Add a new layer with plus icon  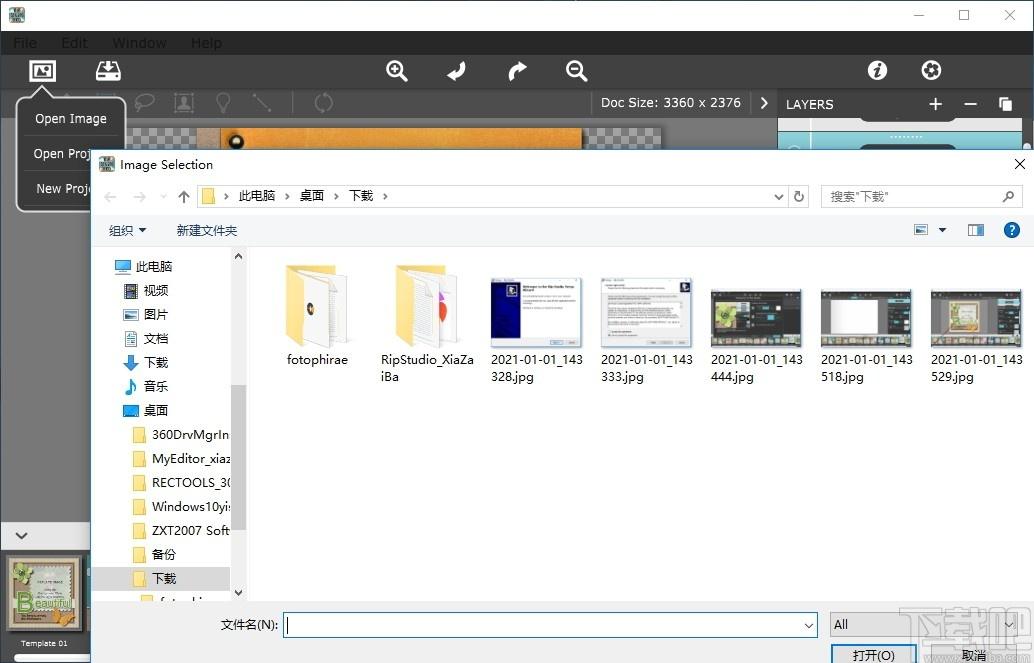pyautogui.click(x=935, y=104)
